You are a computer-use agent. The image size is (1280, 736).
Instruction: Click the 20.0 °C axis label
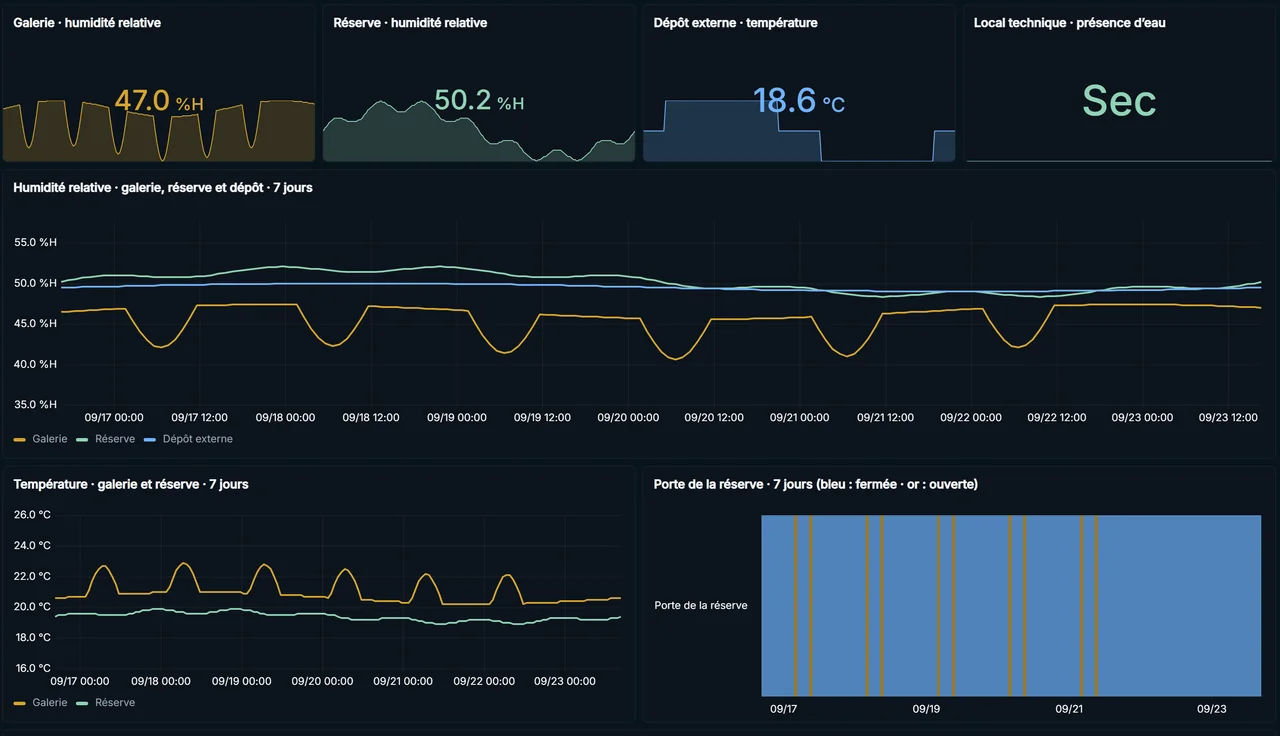pos(32,607)
